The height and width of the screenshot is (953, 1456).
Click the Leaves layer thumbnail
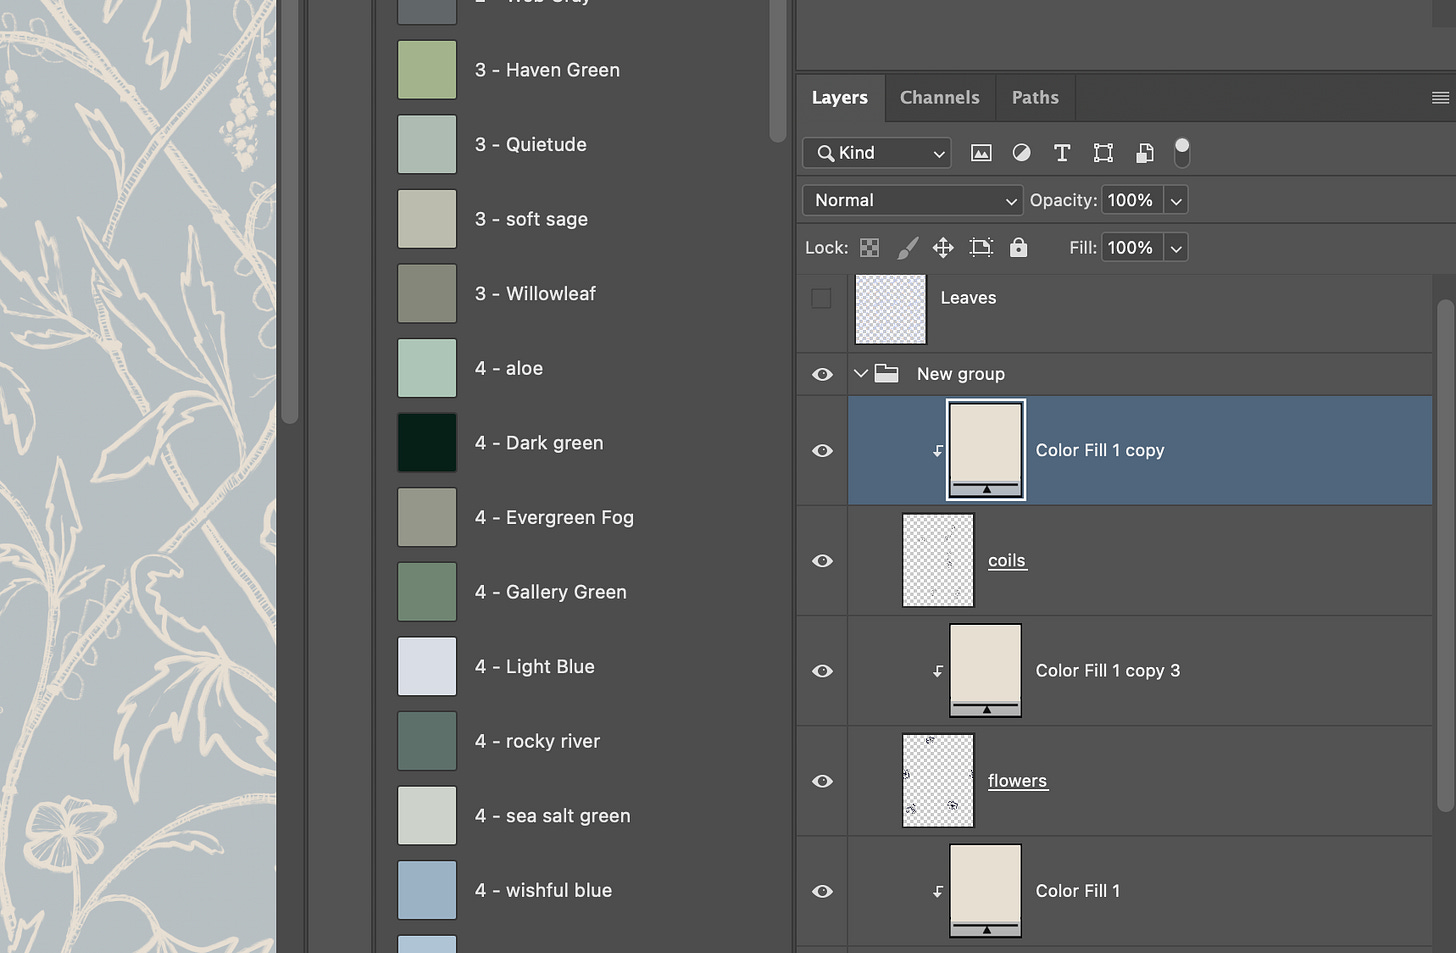(891, 309)
